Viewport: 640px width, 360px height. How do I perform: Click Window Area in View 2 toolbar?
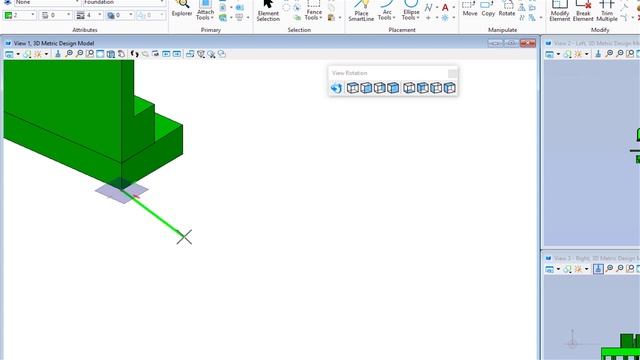(x=630, y=54)
